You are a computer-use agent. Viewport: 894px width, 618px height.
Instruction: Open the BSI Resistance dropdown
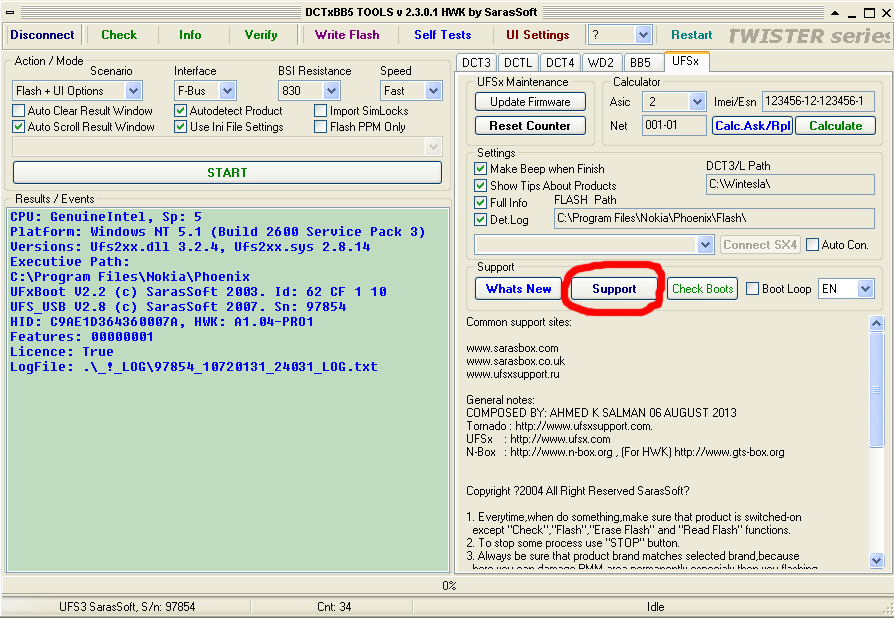coord(331,91)
